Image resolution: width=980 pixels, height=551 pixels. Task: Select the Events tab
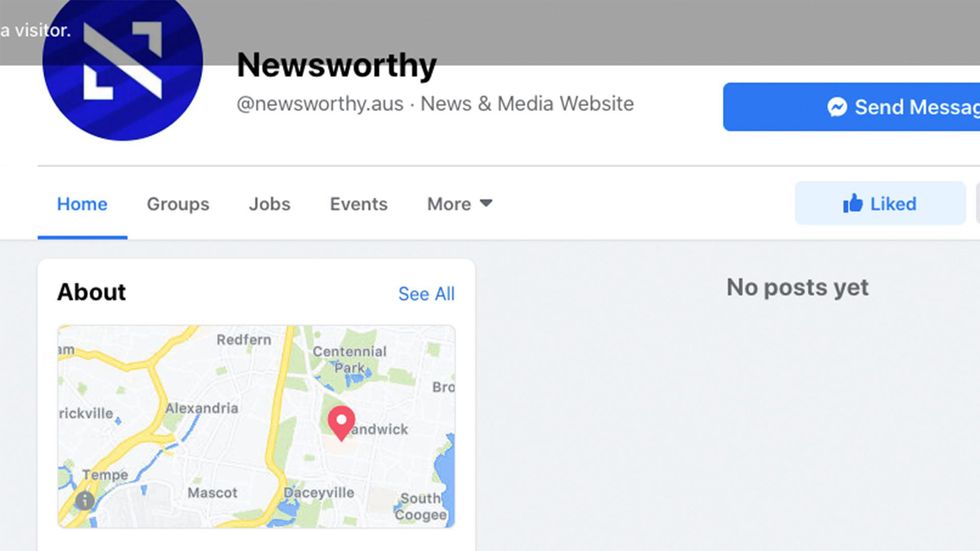(x=359, y=204)
